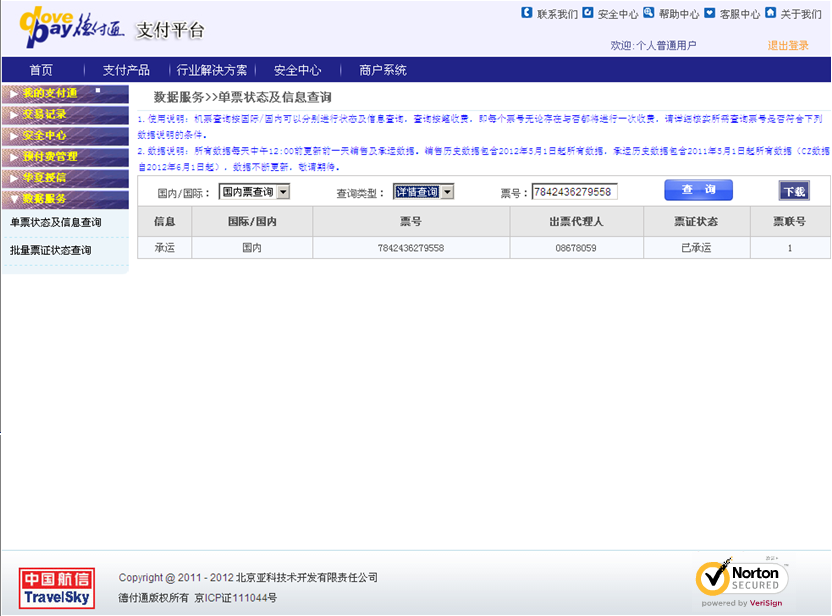Click the 安全中心 shield icon in header

[588, 13]
